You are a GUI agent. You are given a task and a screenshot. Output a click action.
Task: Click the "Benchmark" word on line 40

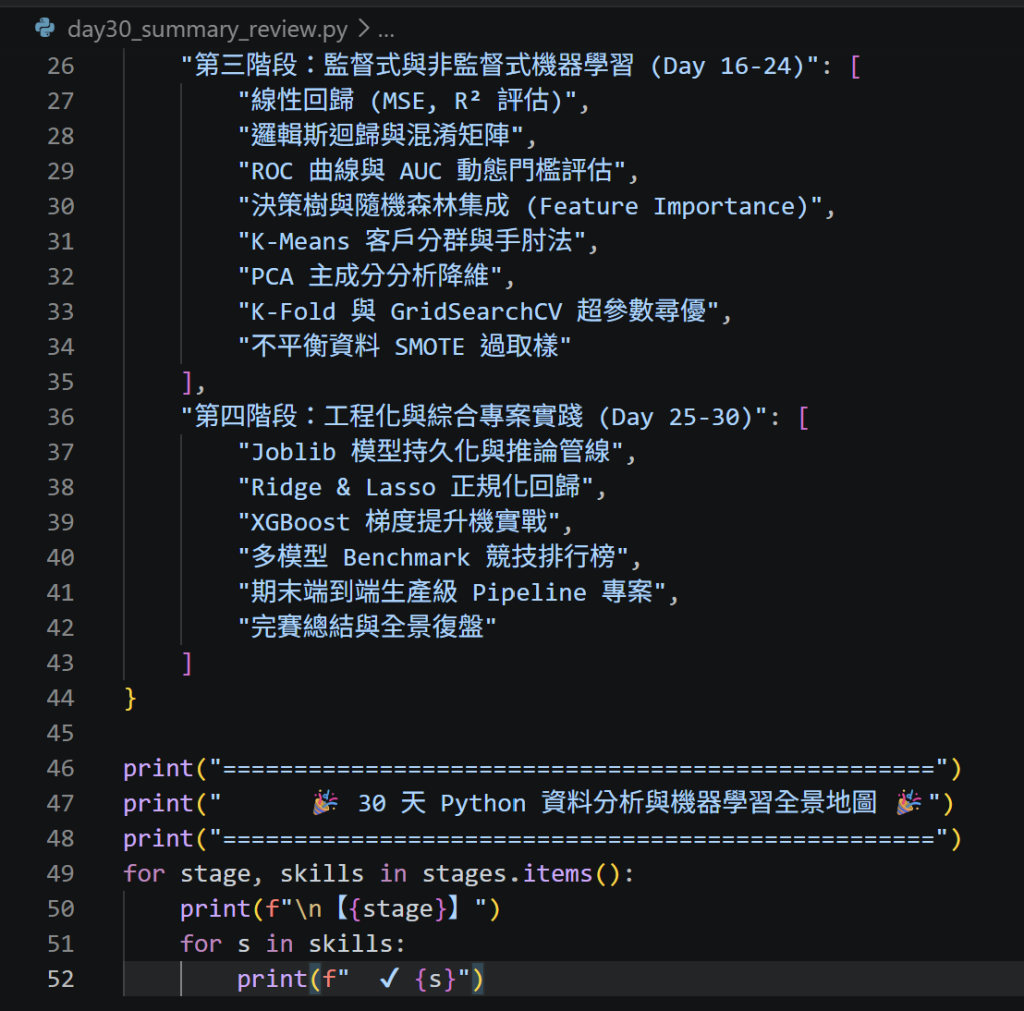406,558
